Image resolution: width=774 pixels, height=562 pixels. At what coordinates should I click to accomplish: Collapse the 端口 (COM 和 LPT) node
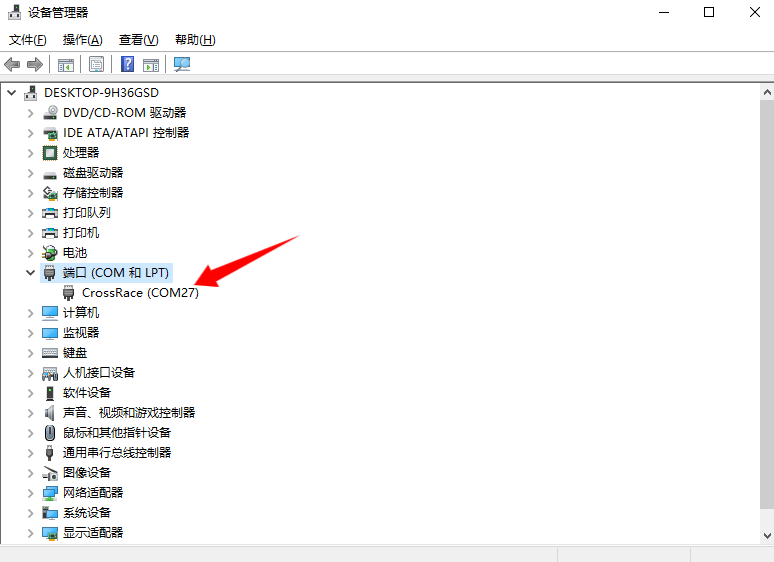[31, 272]
